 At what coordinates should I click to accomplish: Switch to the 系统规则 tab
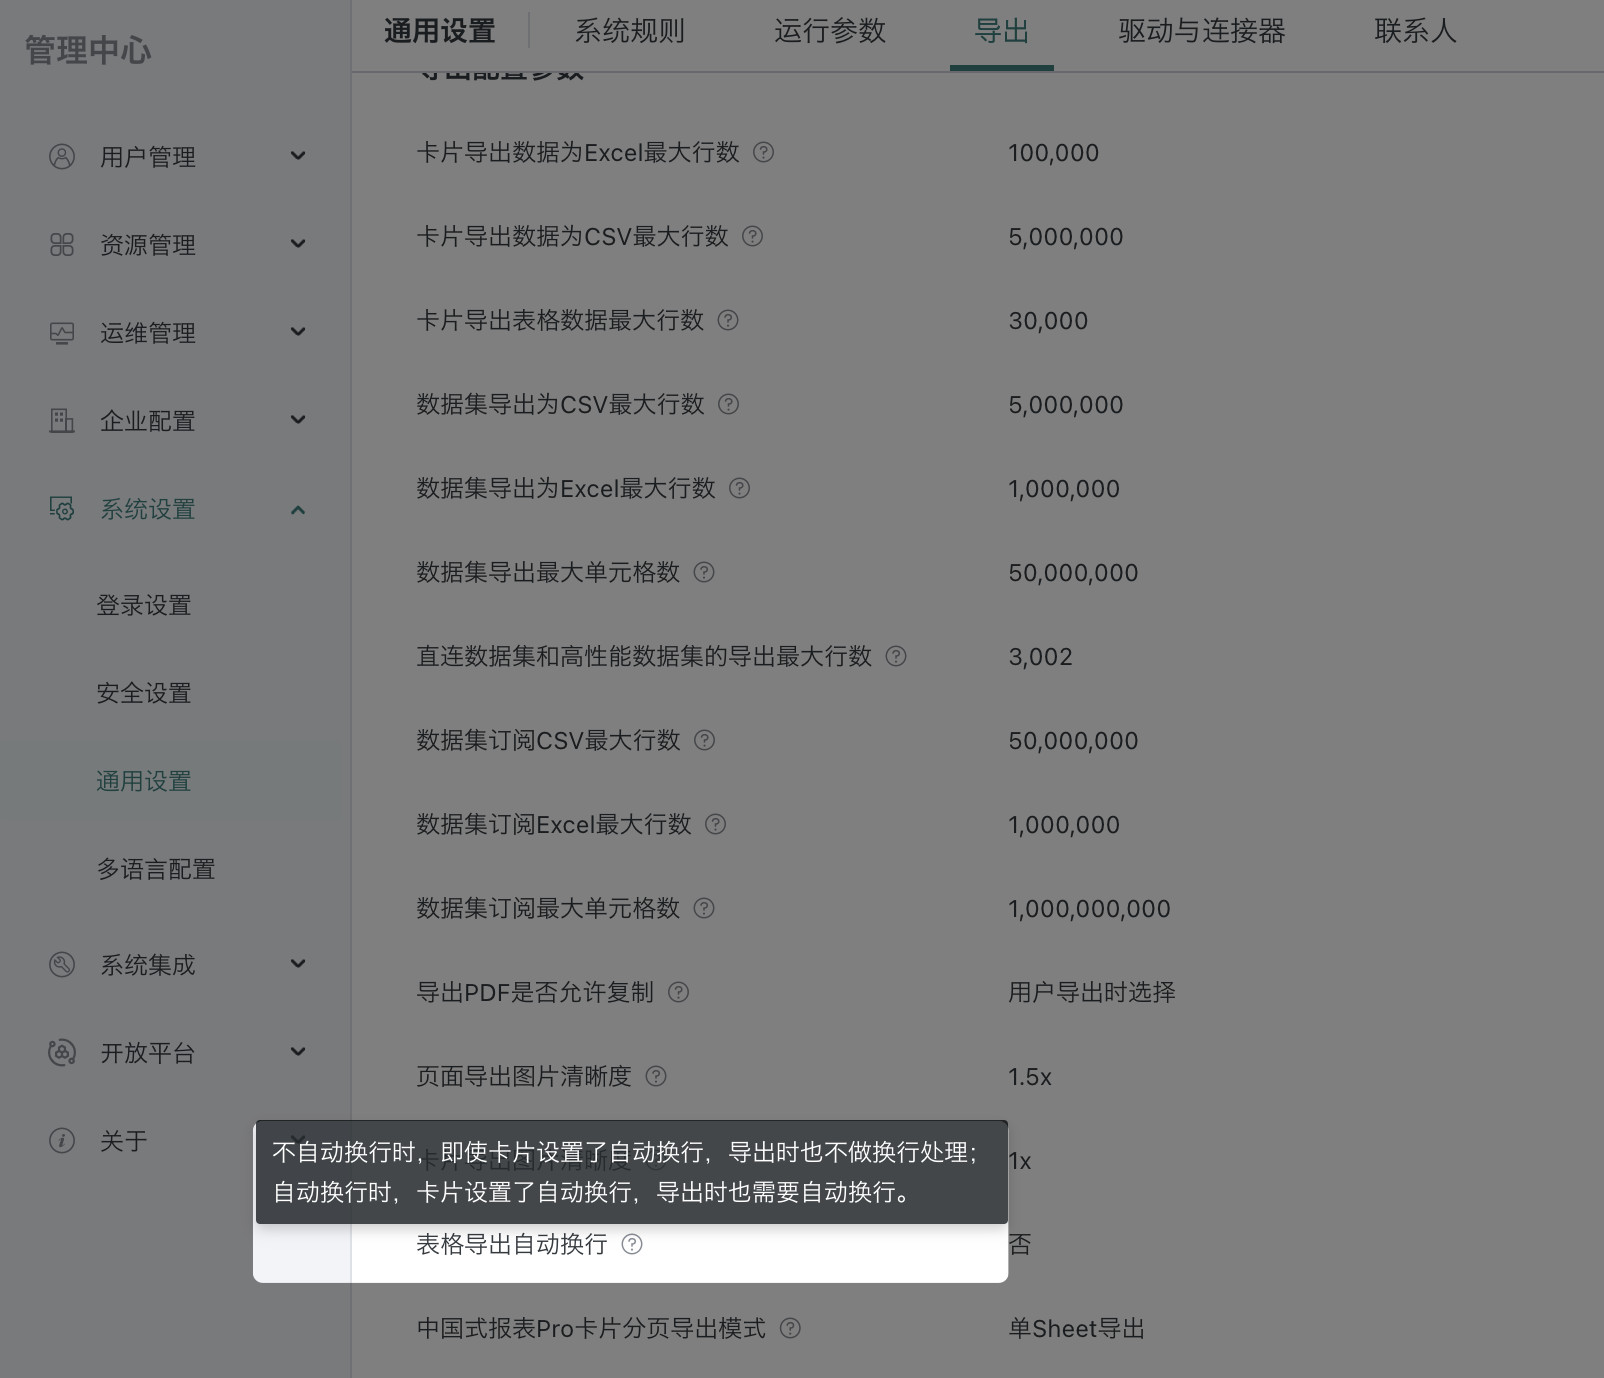629,32
